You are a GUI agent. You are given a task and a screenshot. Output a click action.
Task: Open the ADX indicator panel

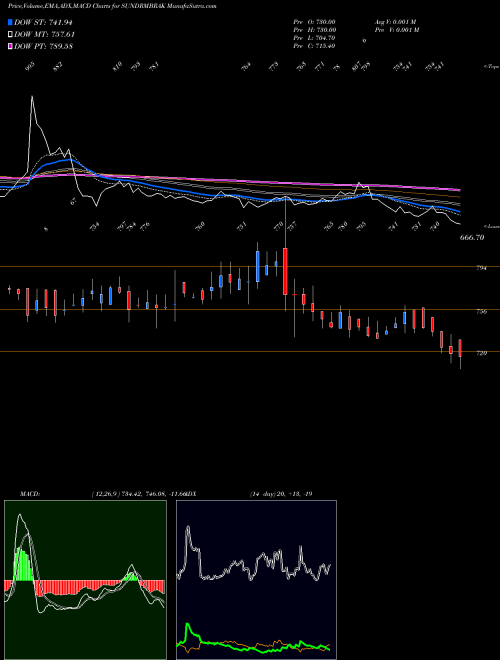[256, 580]
